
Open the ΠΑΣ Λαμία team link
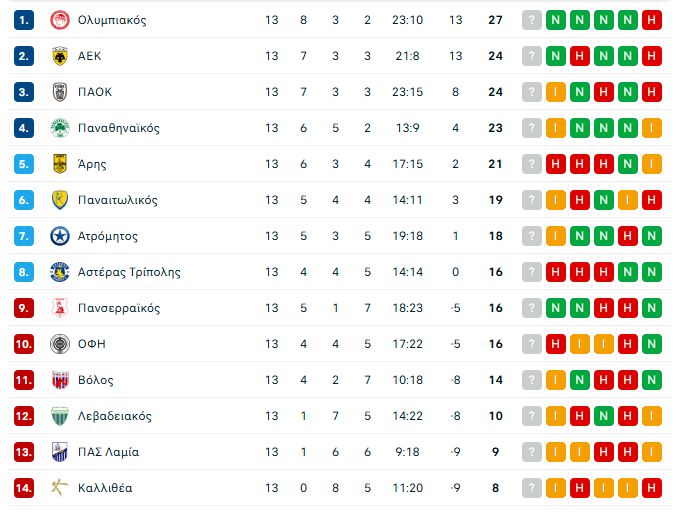coord(108,452)
